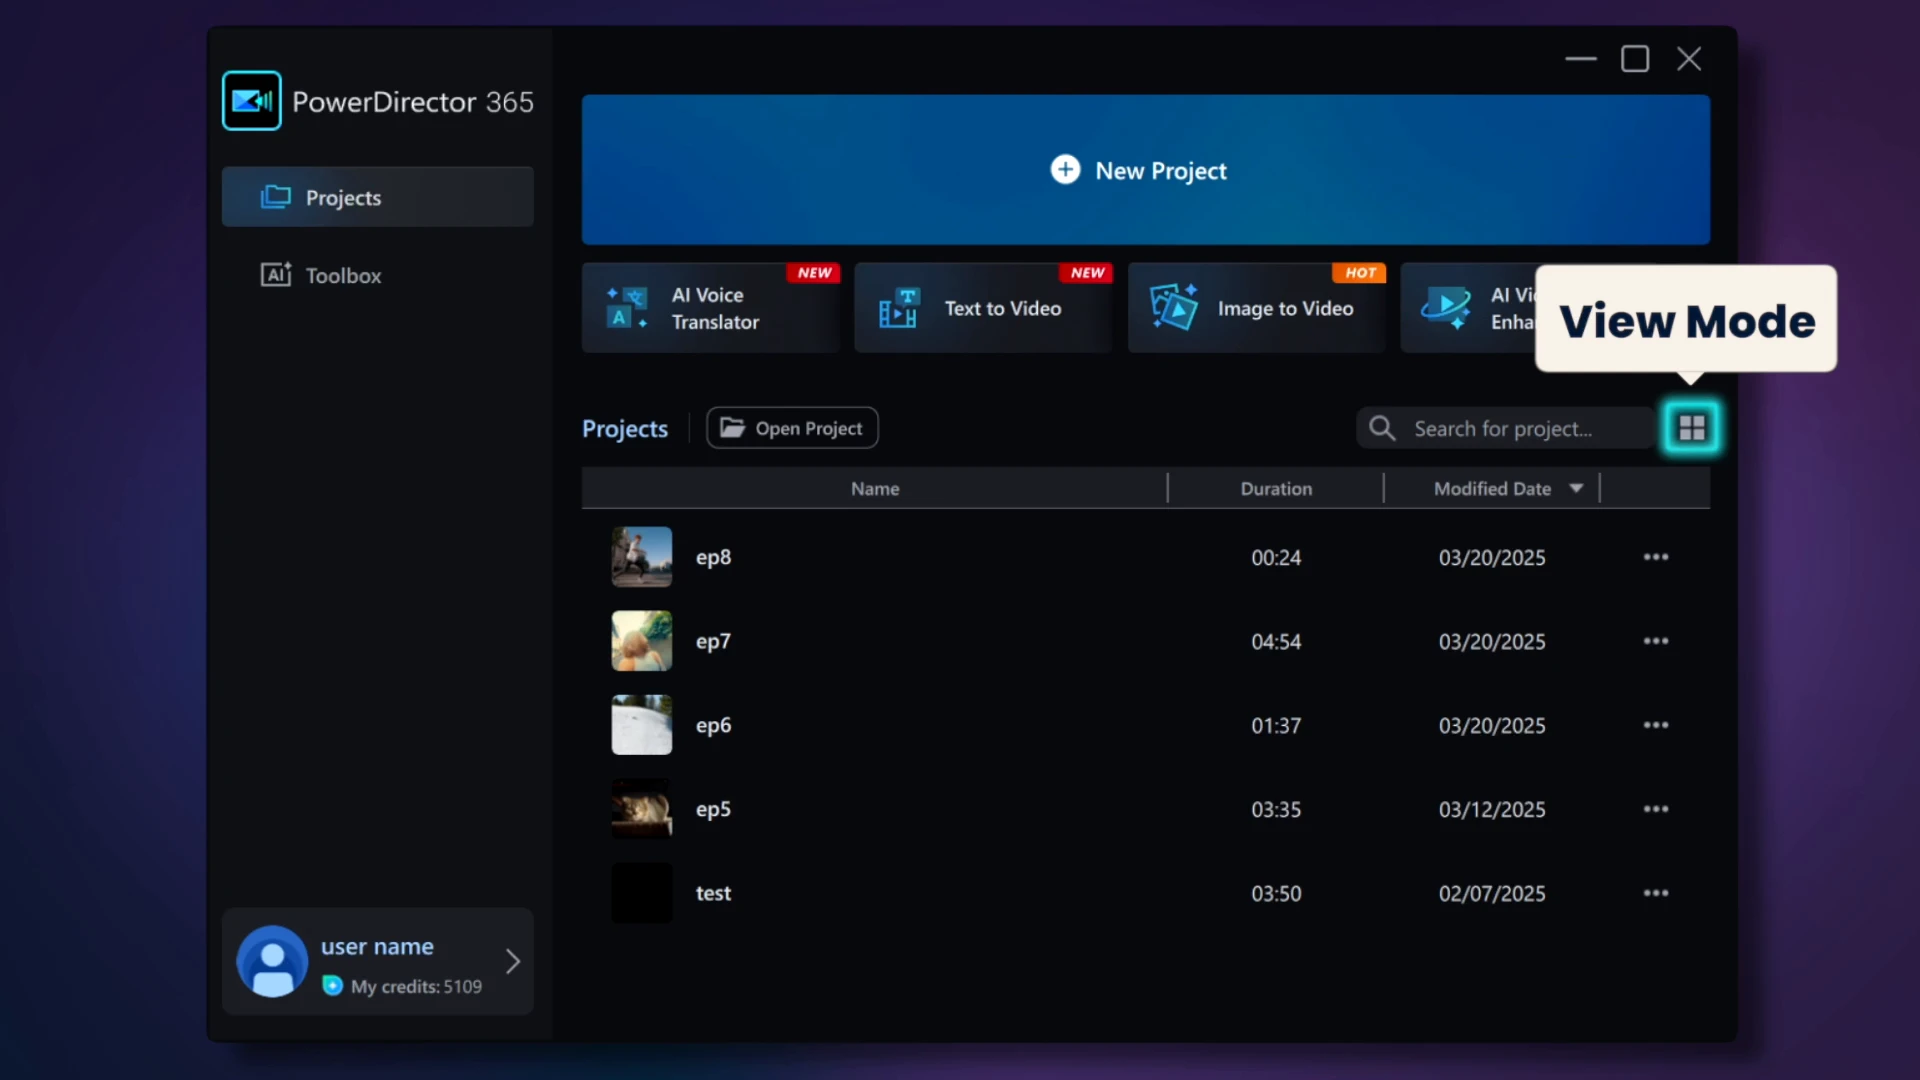Screen dimensions: 1920x1080
Task: Click the plus icon in New Project banner
Action: (1065, 170)
